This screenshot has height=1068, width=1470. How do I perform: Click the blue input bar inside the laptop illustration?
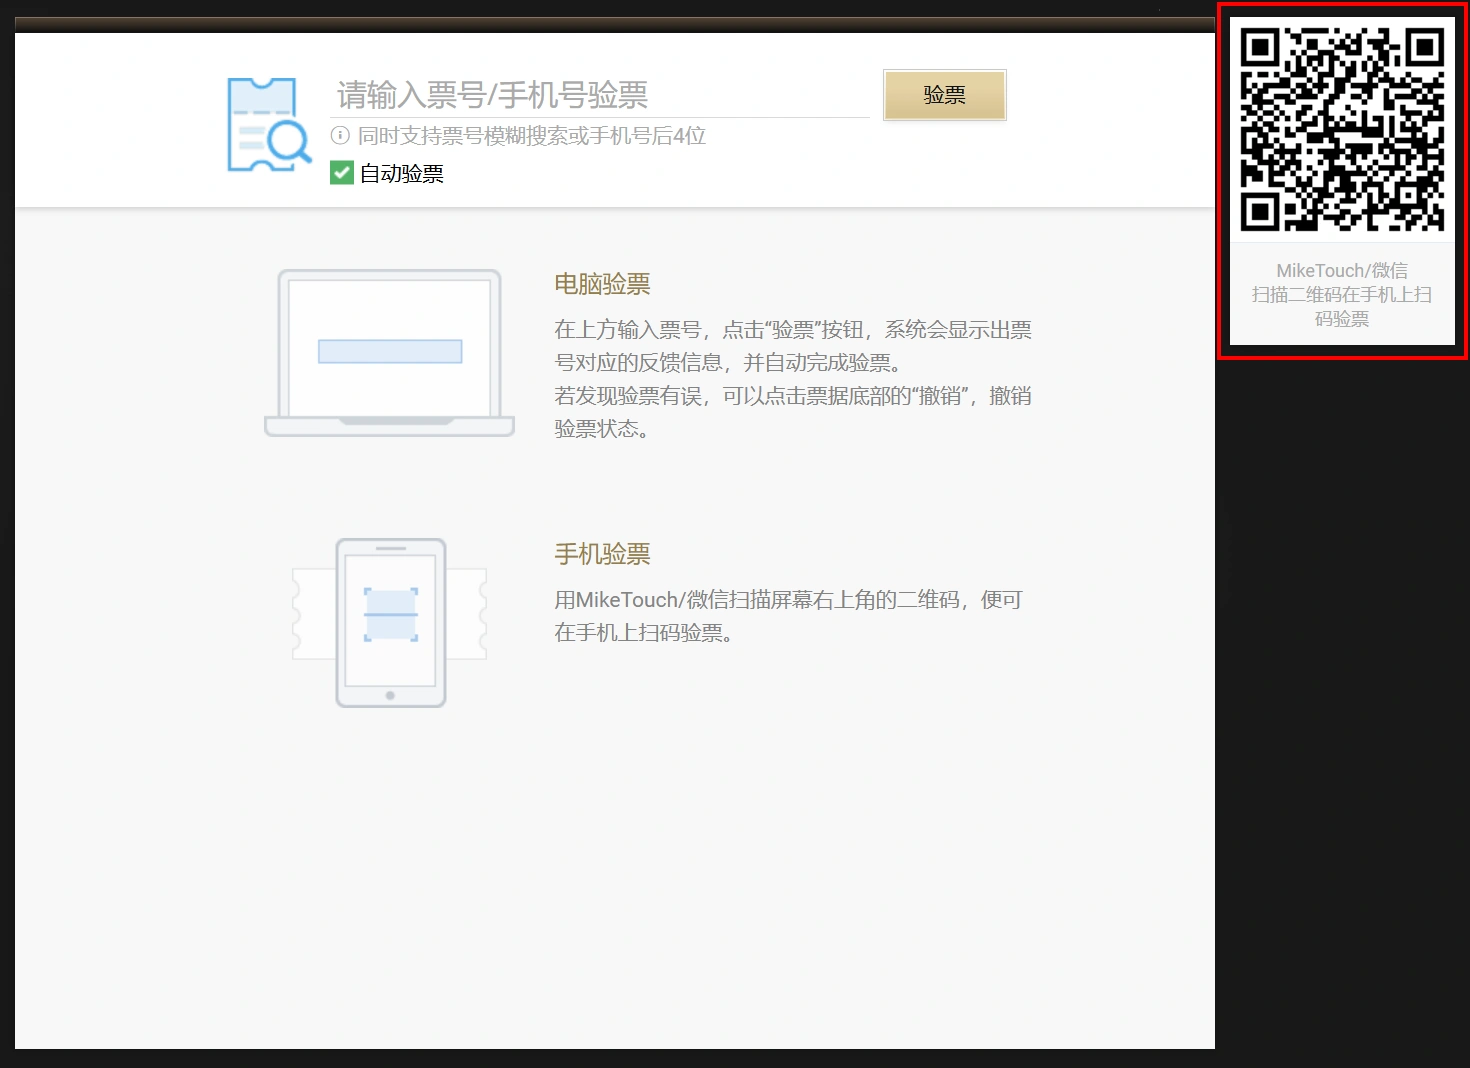390,351
